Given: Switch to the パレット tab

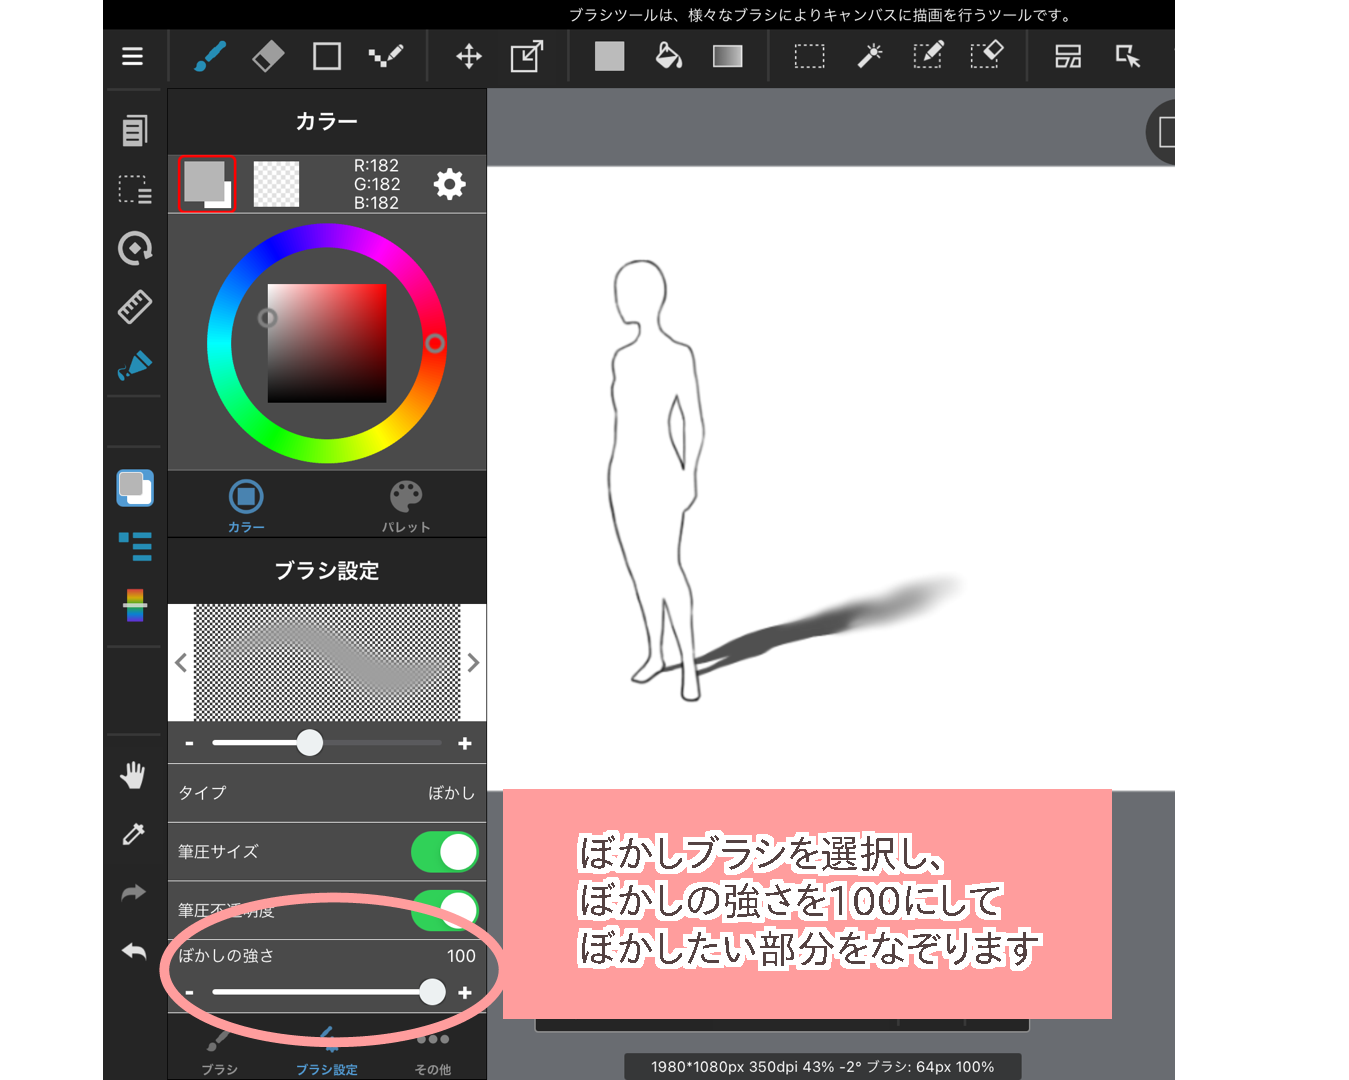Looking at the screenshot, I should pyautogui.click(x=406, y=505).
